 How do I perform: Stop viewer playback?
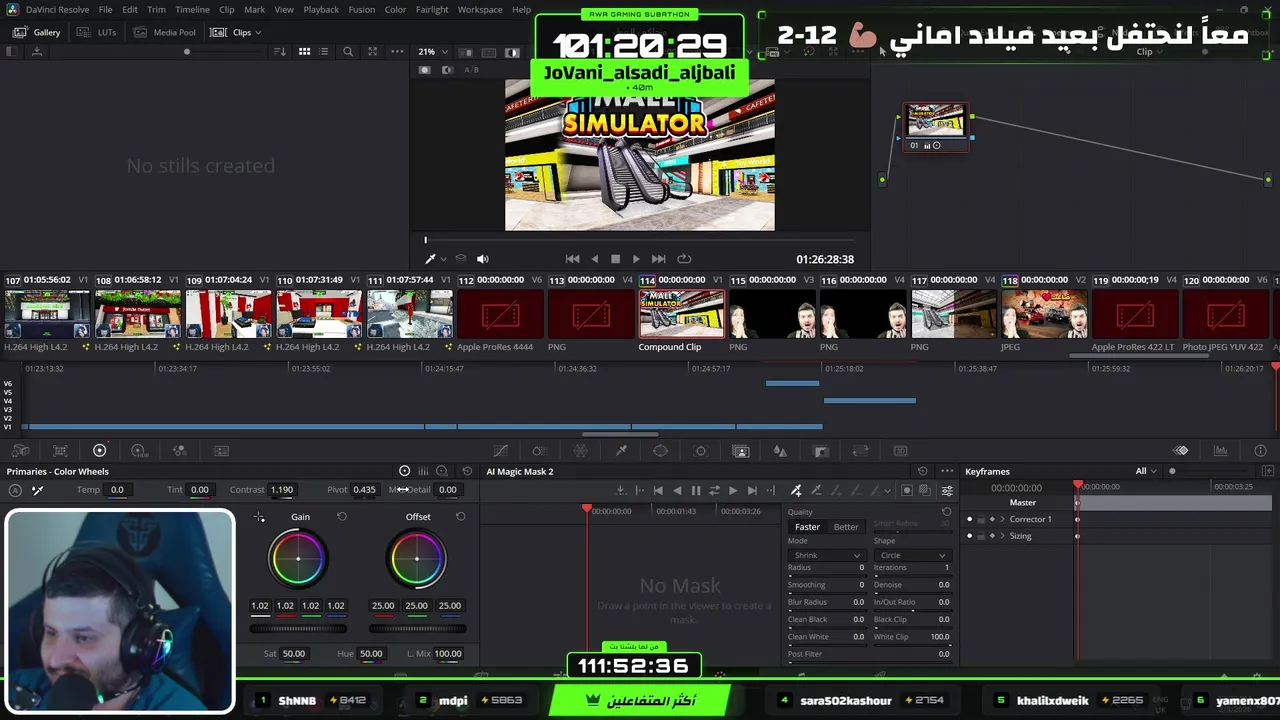click(x=615, y=259)
